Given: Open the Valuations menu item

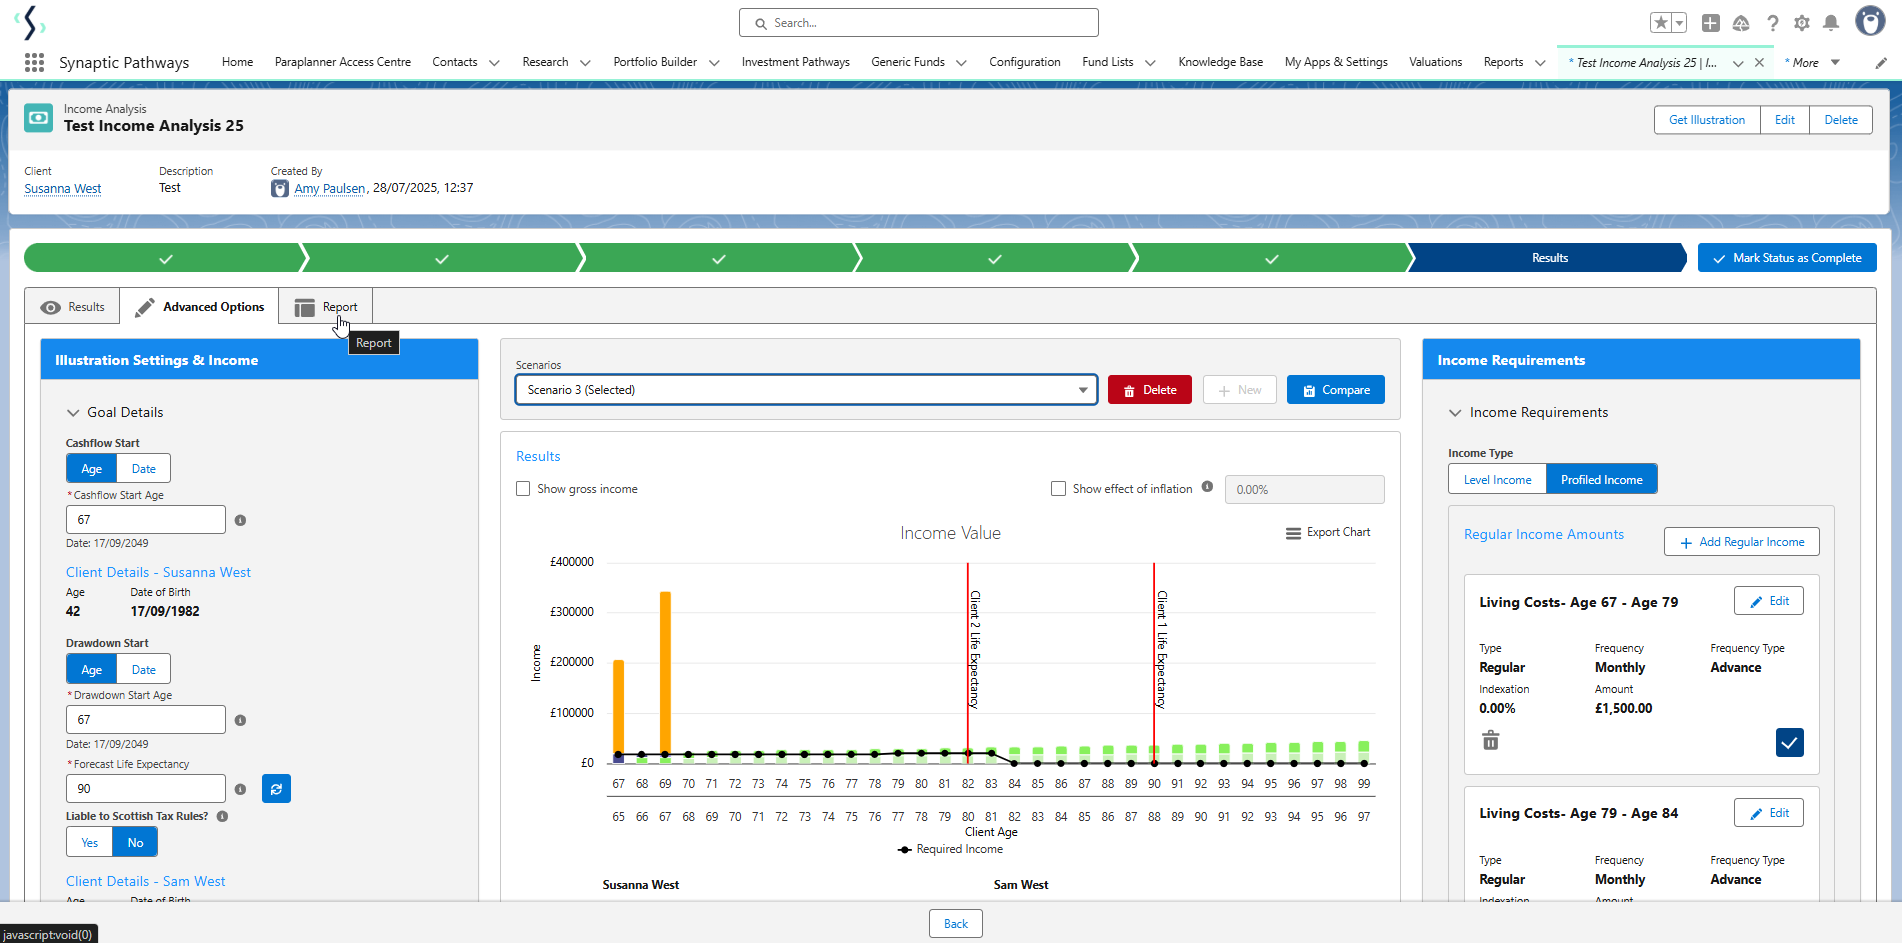Looking at the screenshot, I should coord(1435,62).
